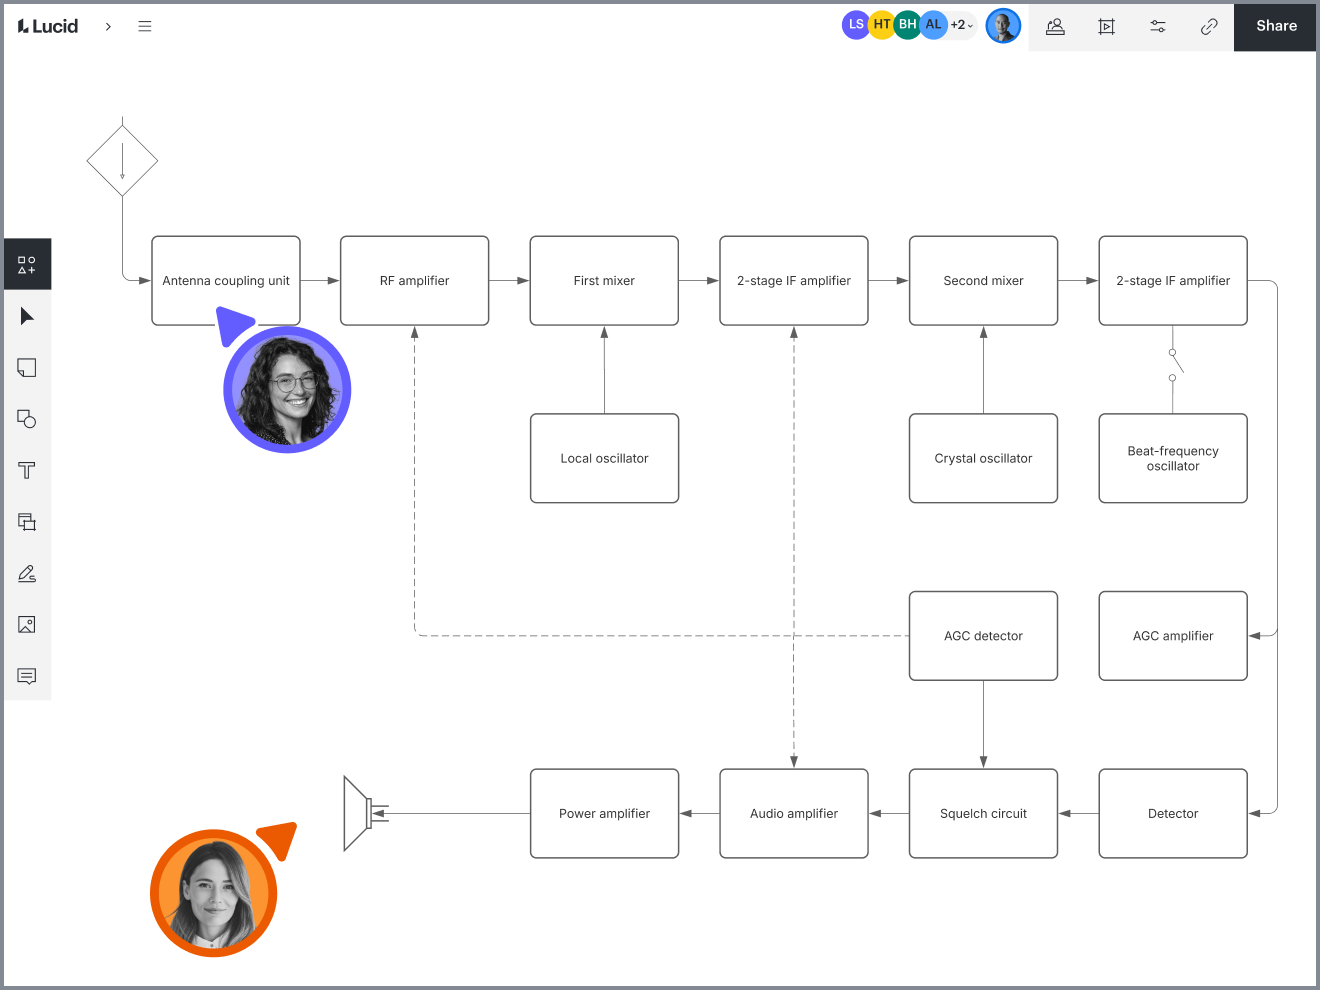Open the image insert tool
Image resolution: width=1320 pixels, height=990 pixels.
(27, 625)
